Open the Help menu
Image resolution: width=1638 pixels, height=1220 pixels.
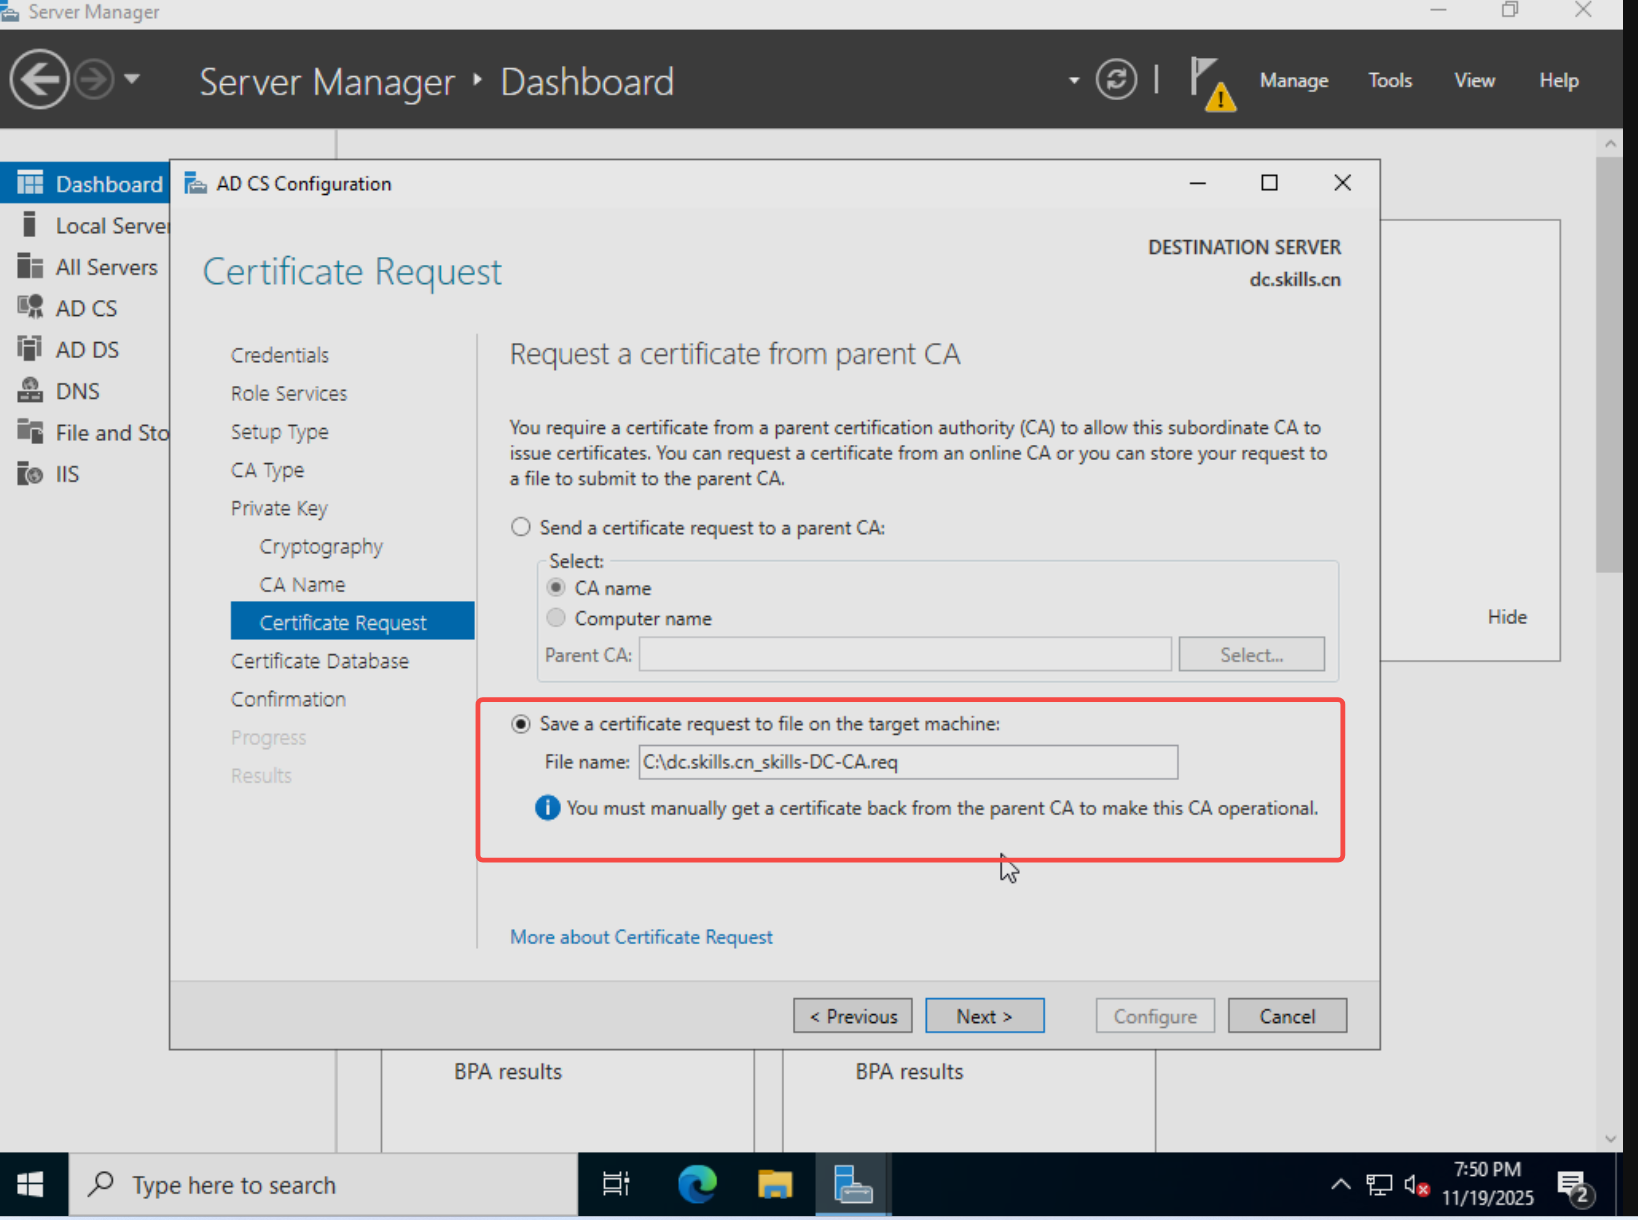coord(1558,80)
